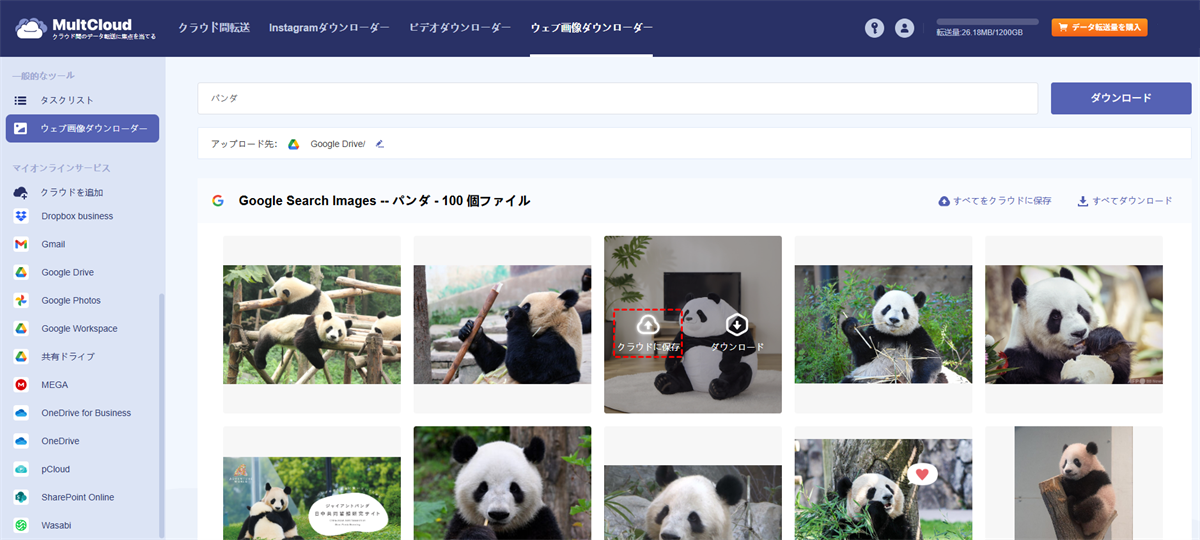Click the ウェブ画像ダウンローダー sidebar image icon
Image resolution: width=1200 pixels, height=540 pixels.
pyautogui.click(x=20, y=128)
